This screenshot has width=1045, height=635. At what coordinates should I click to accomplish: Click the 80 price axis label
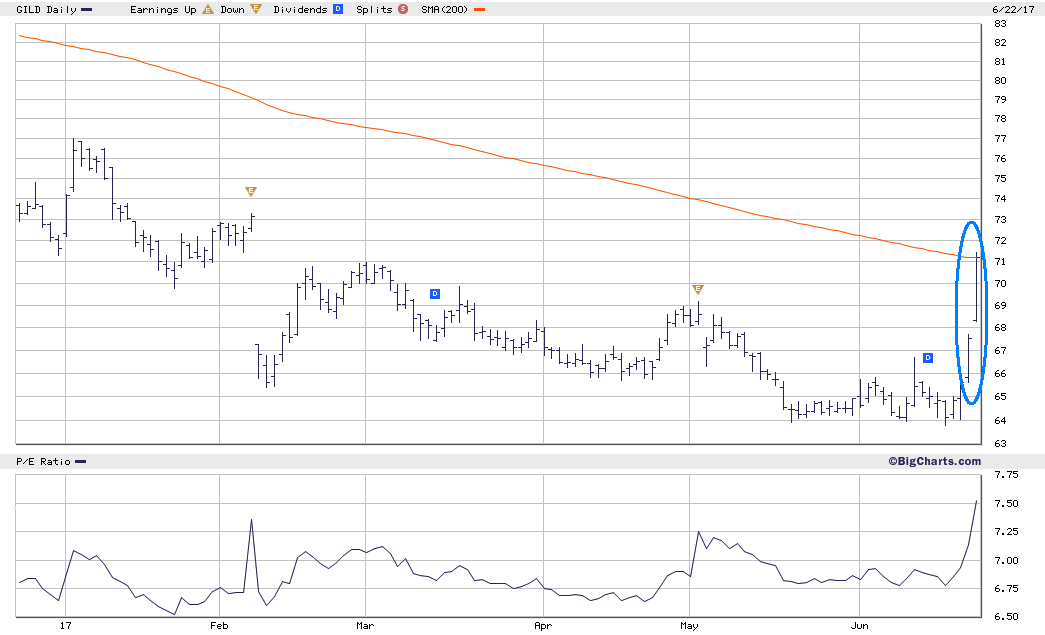(1000, 81)
